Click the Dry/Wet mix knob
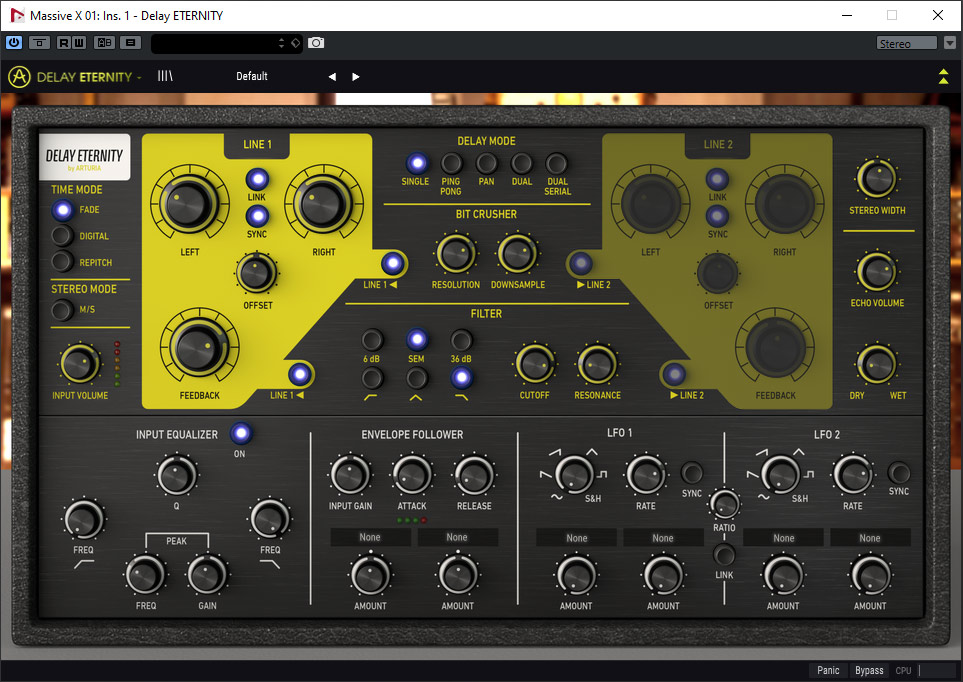Image resolution: width=963 pixels, height=682 pixels. click(x=876, y=365)
